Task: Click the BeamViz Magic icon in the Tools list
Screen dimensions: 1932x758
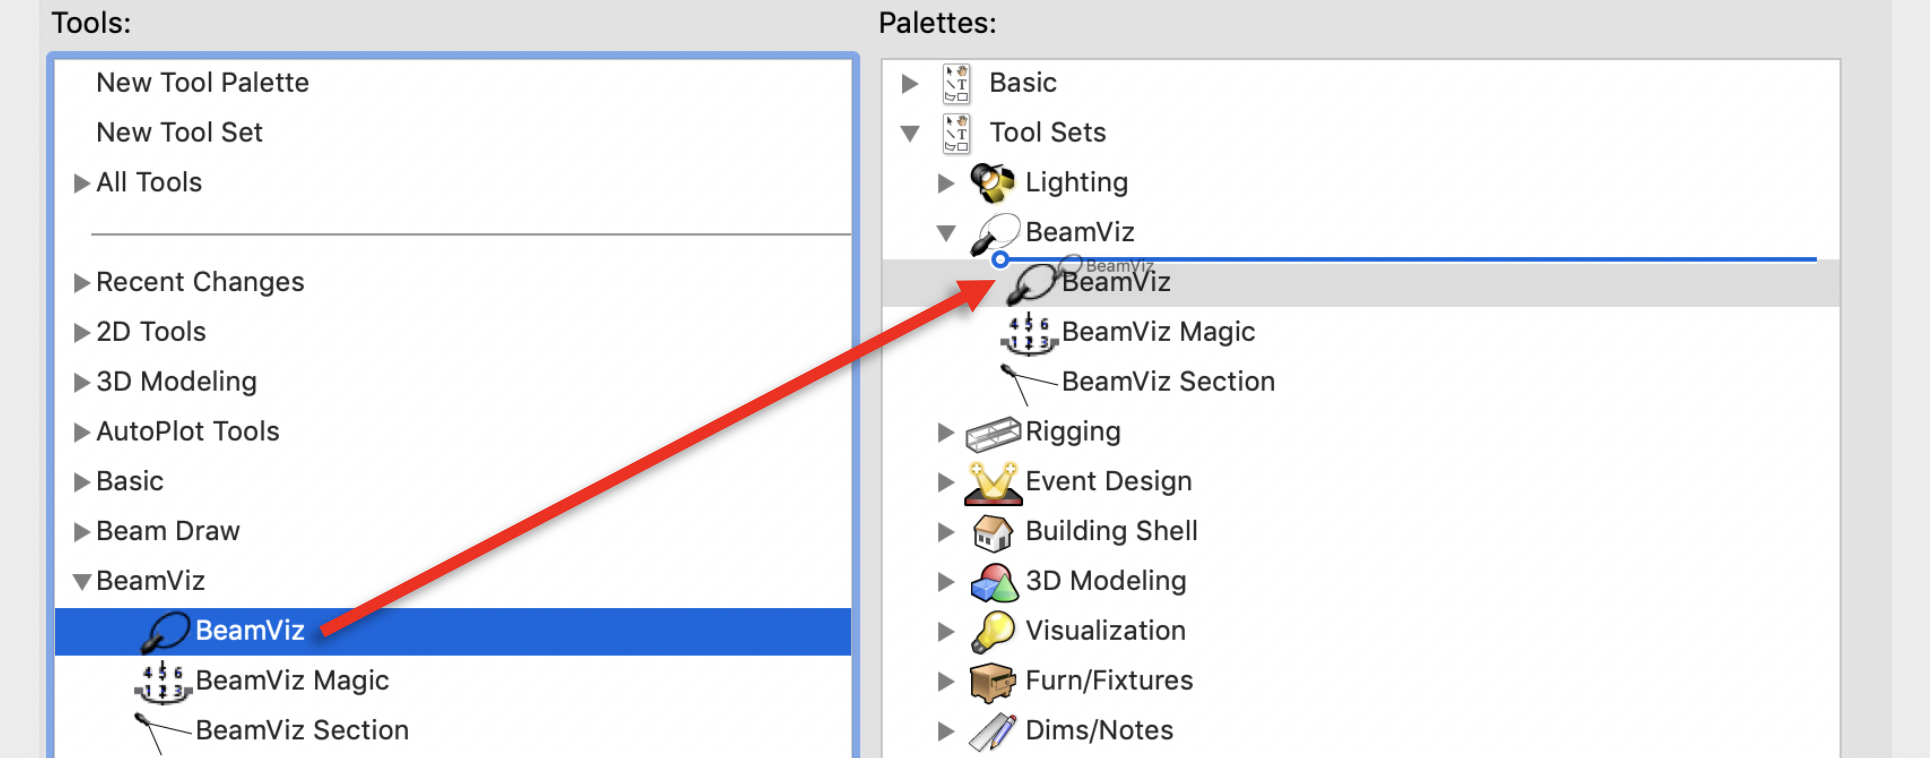Action: tap(162, 682)
